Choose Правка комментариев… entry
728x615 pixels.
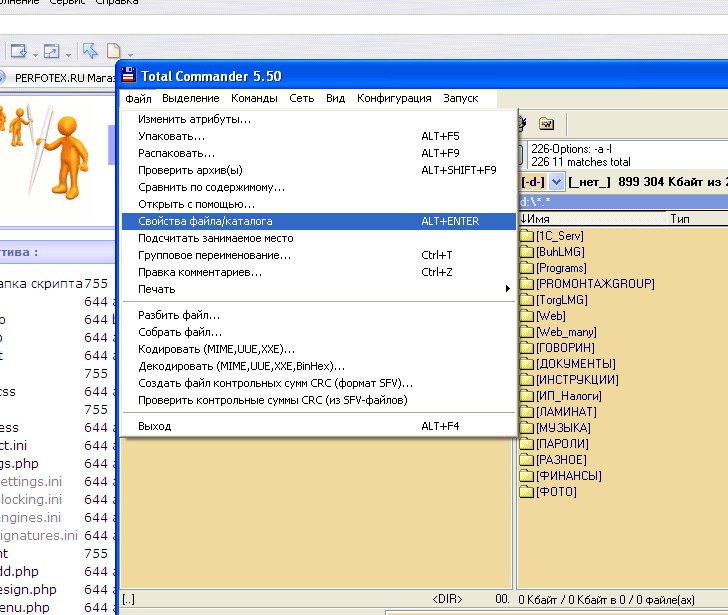(x=319, y=272)
